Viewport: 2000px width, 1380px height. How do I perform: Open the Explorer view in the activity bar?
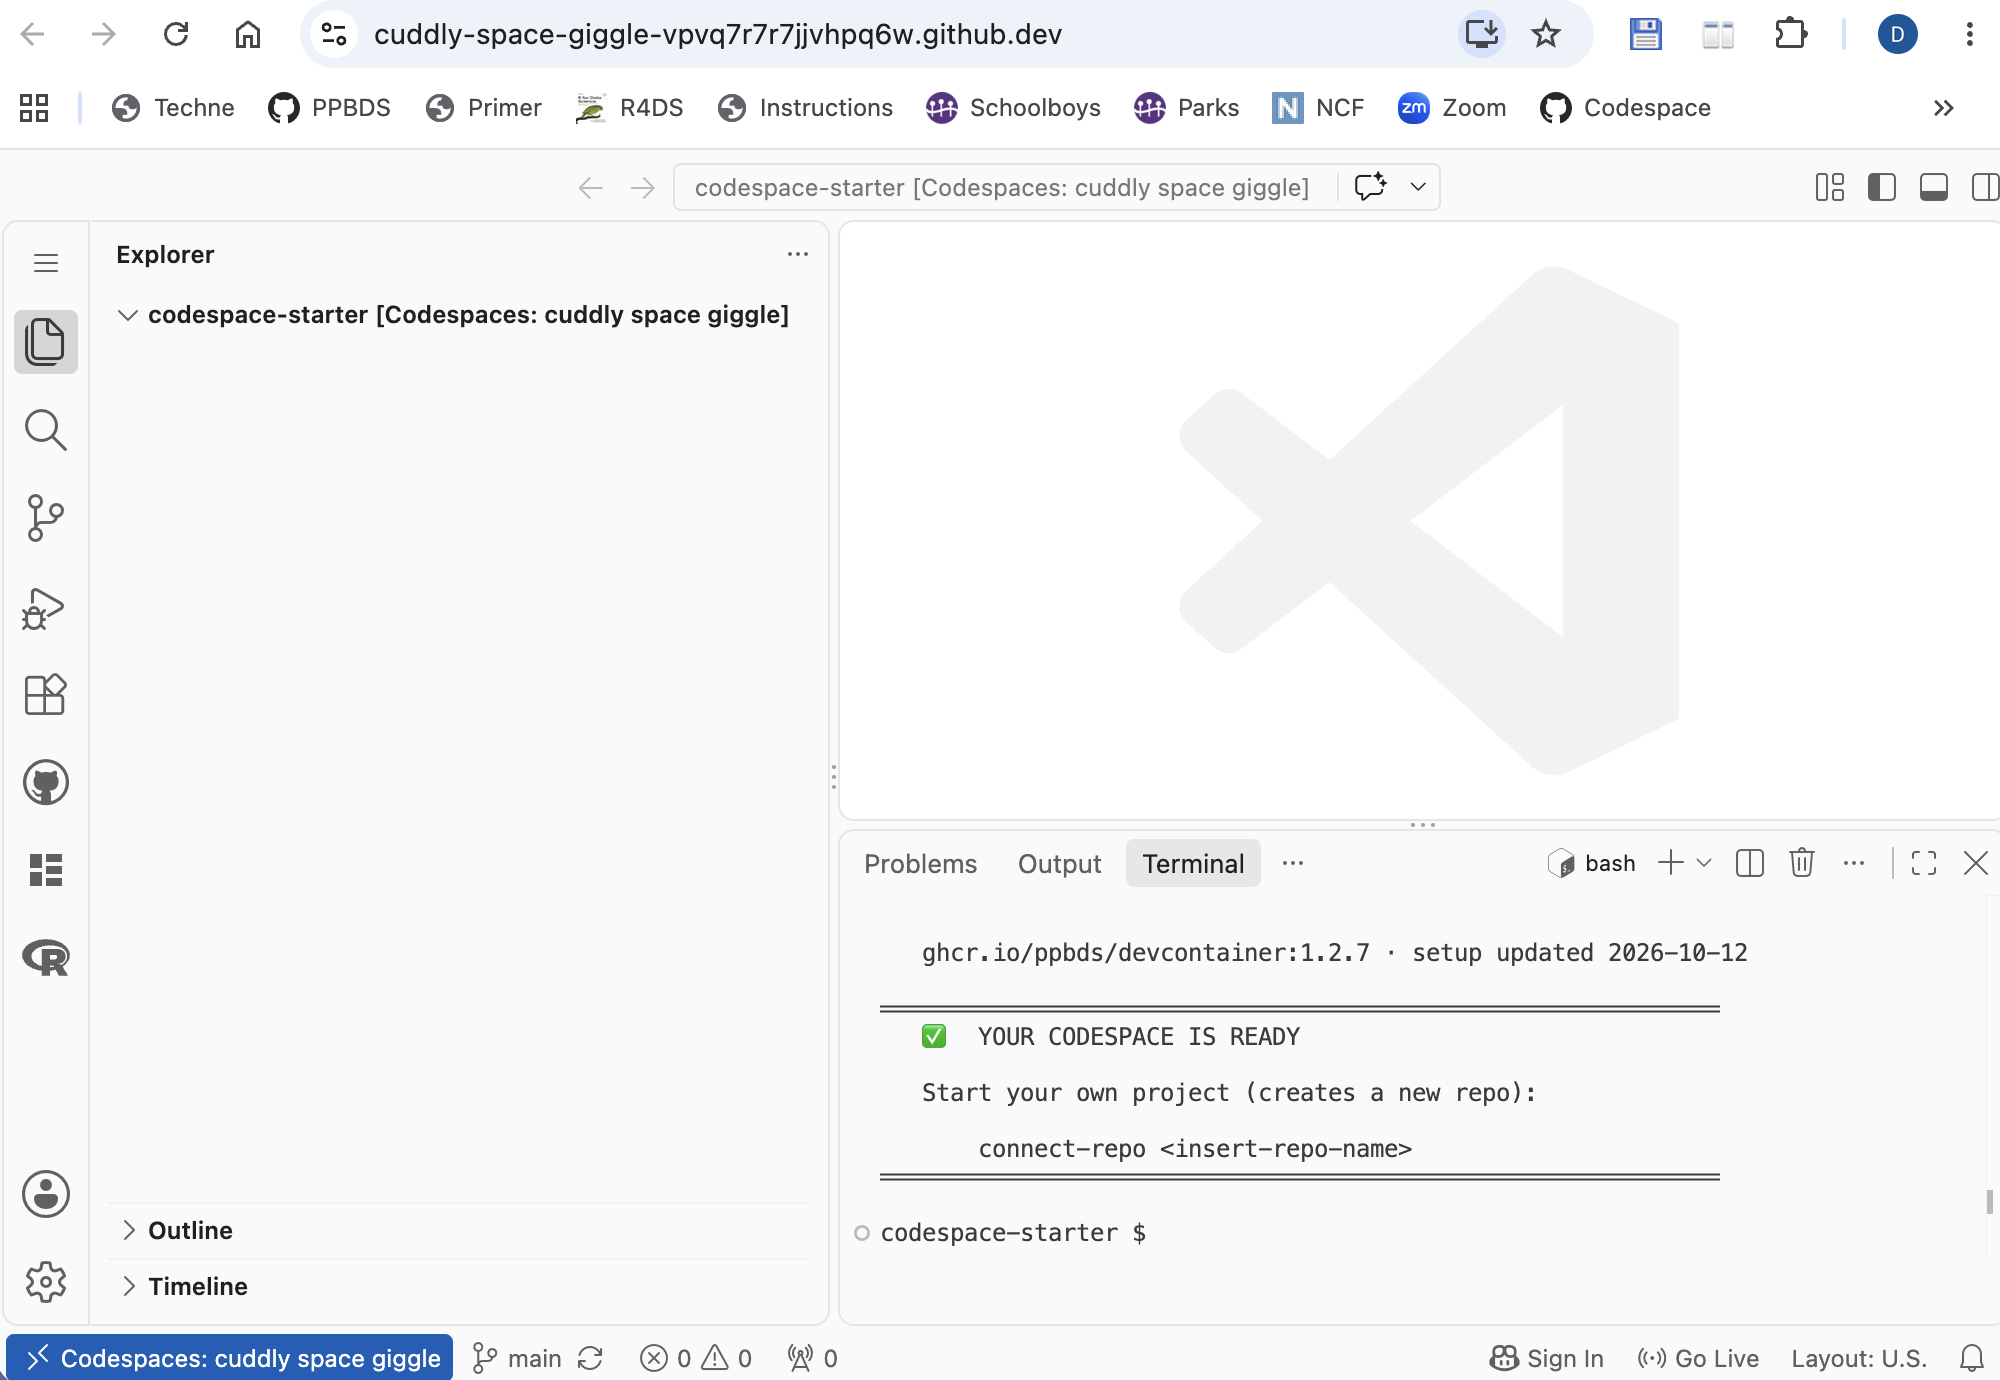[46, 342]
